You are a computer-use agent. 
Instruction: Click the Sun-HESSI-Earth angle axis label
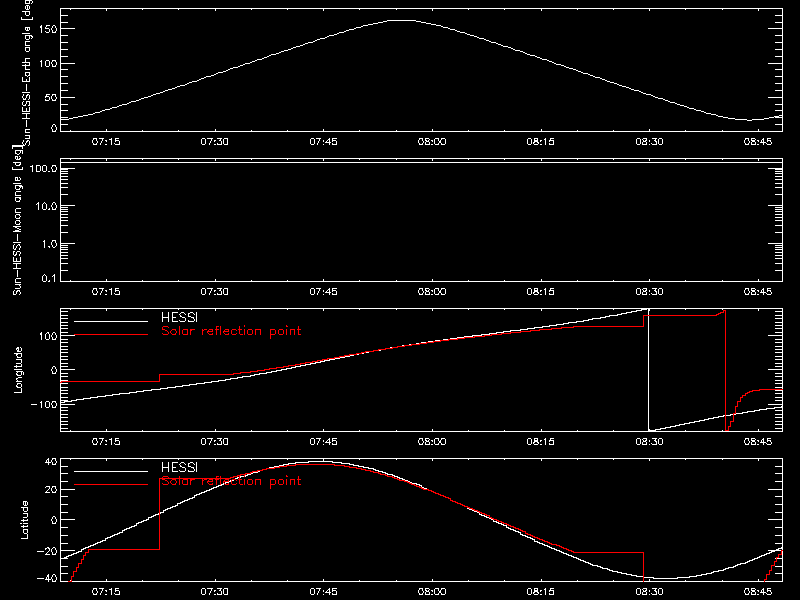27,72
